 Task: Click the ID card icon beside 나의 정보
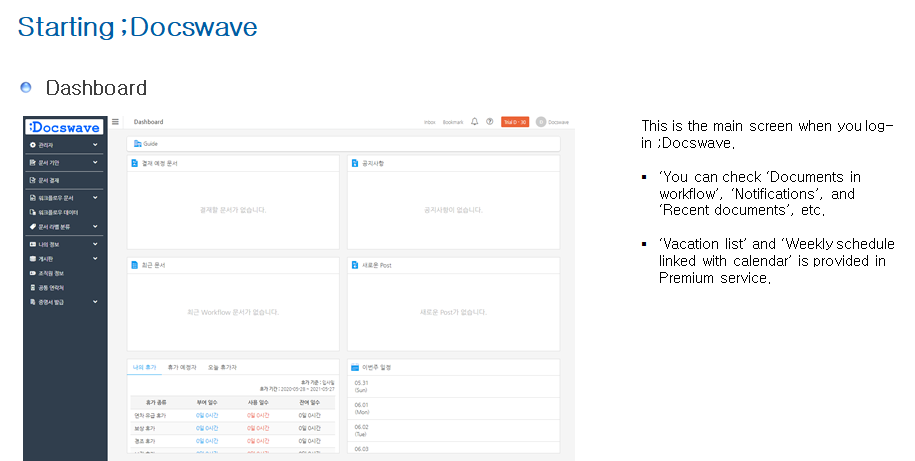click(33, 244)
